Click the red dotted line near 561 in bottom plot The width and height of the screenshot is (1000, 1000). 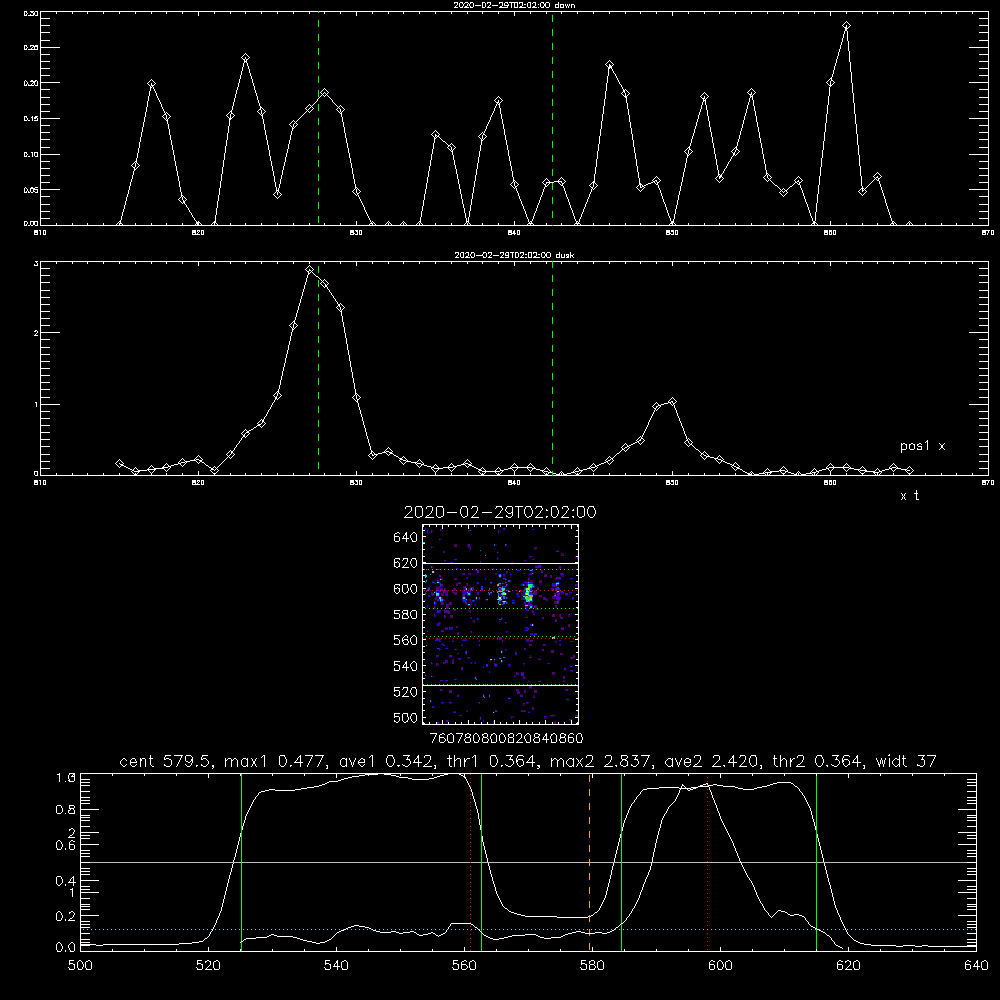click(x=471, y=862)
